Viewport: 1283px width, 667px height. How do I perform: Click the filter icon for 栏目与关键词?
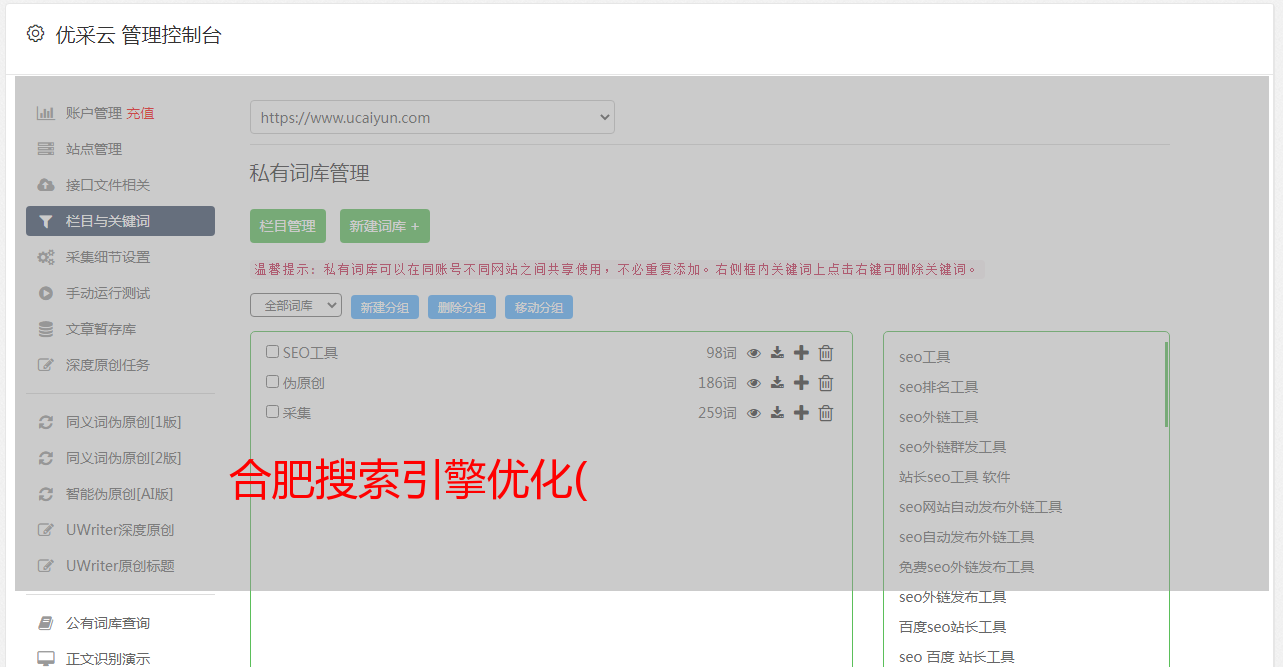click(x=45, y=221)
